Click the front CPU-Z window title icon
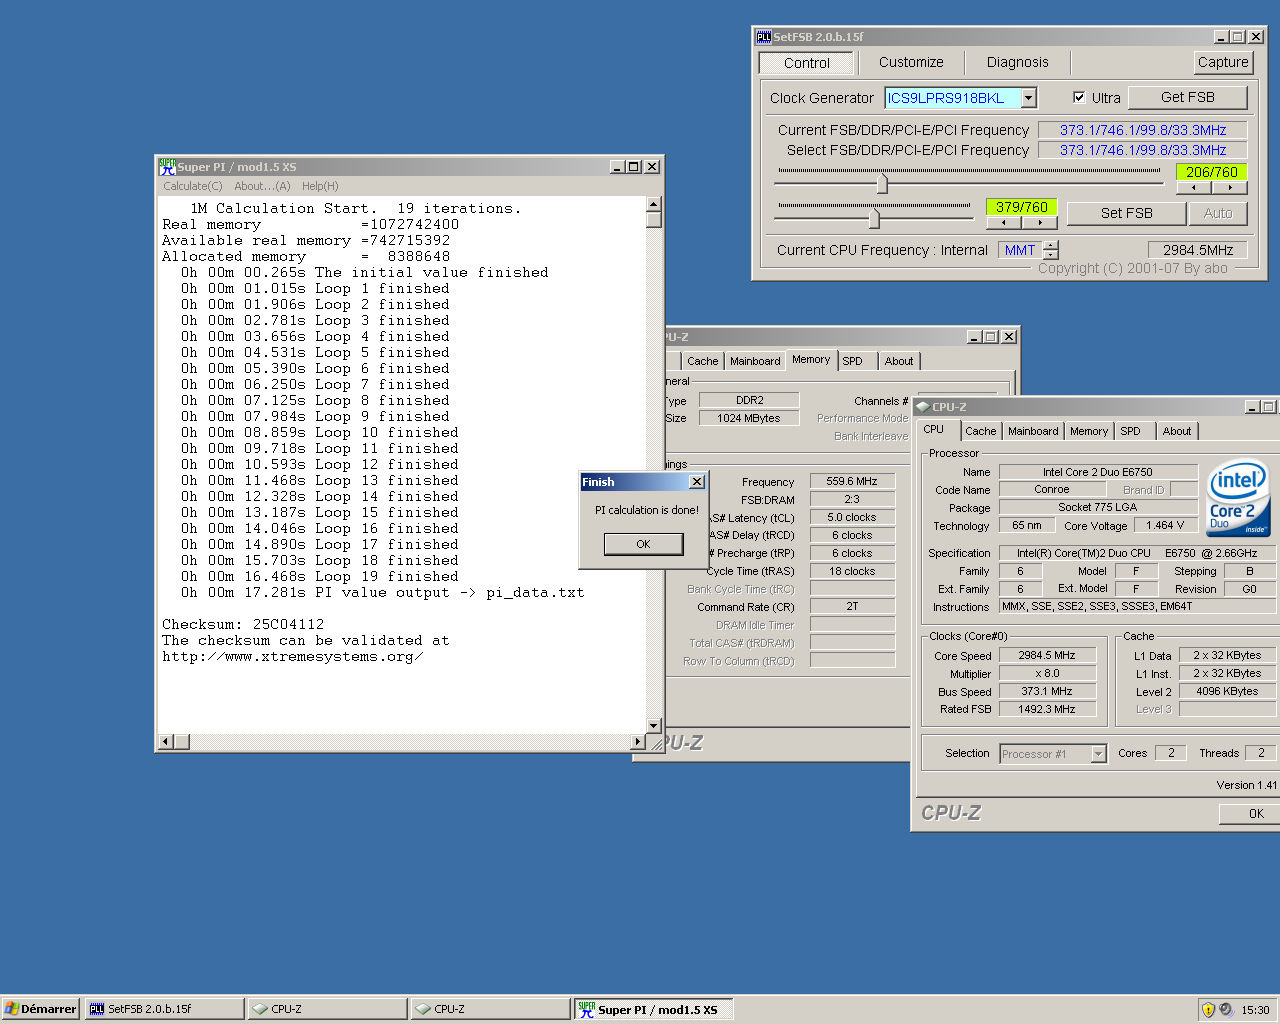The width and height of the screenshot is (1280, 1024). (923, 407)
